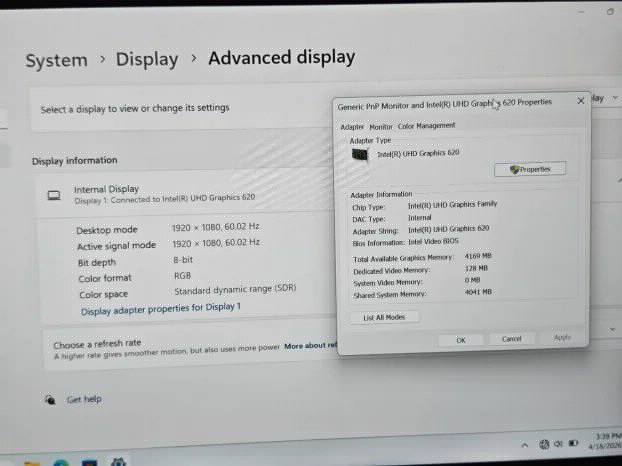Go back to Display breadcrumb
This screenshot has width=622, height=466.
[x=147, y=60]
